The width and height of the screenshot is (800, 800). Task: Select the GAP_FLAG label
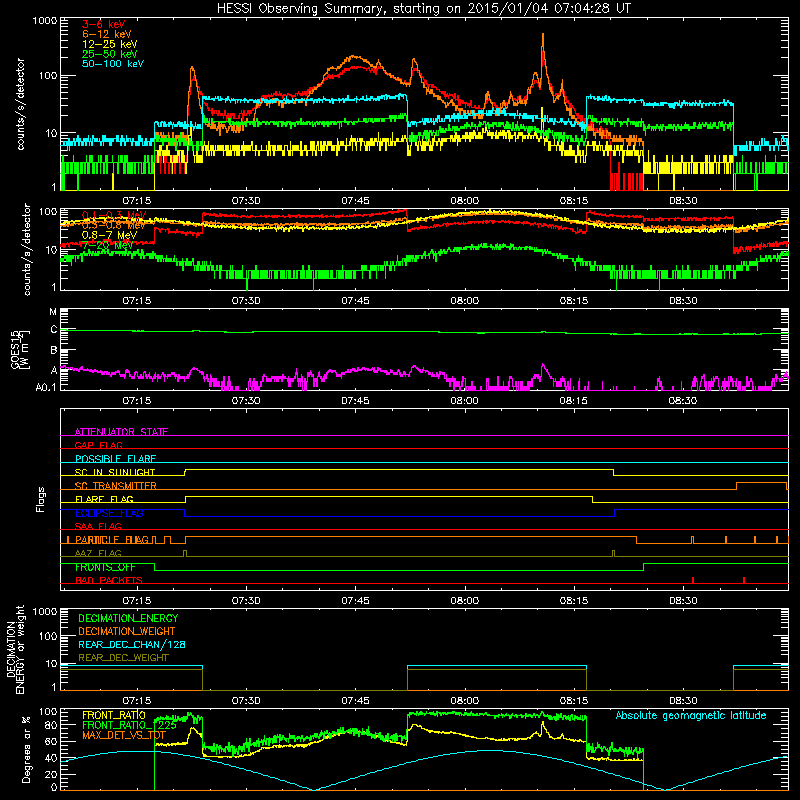tap(98, 445)
